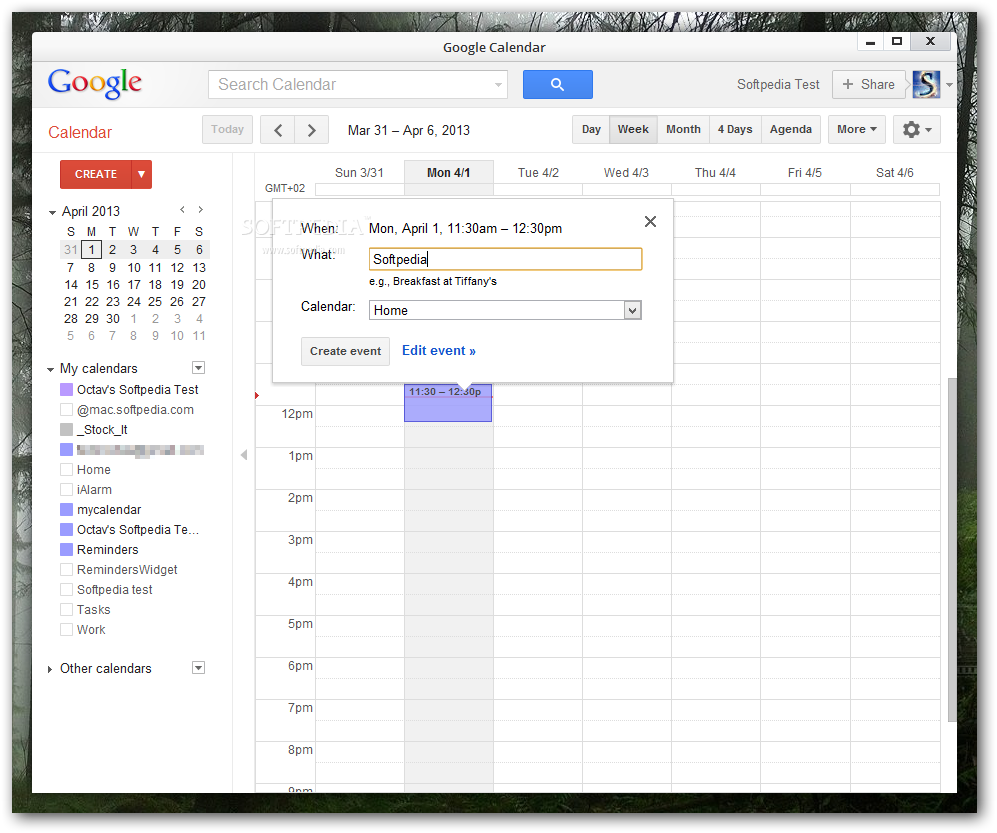This screenshot has width=997, height=833.
Task: Toggle Tasks calendar visibility
Action: click(x=66, y=609)
